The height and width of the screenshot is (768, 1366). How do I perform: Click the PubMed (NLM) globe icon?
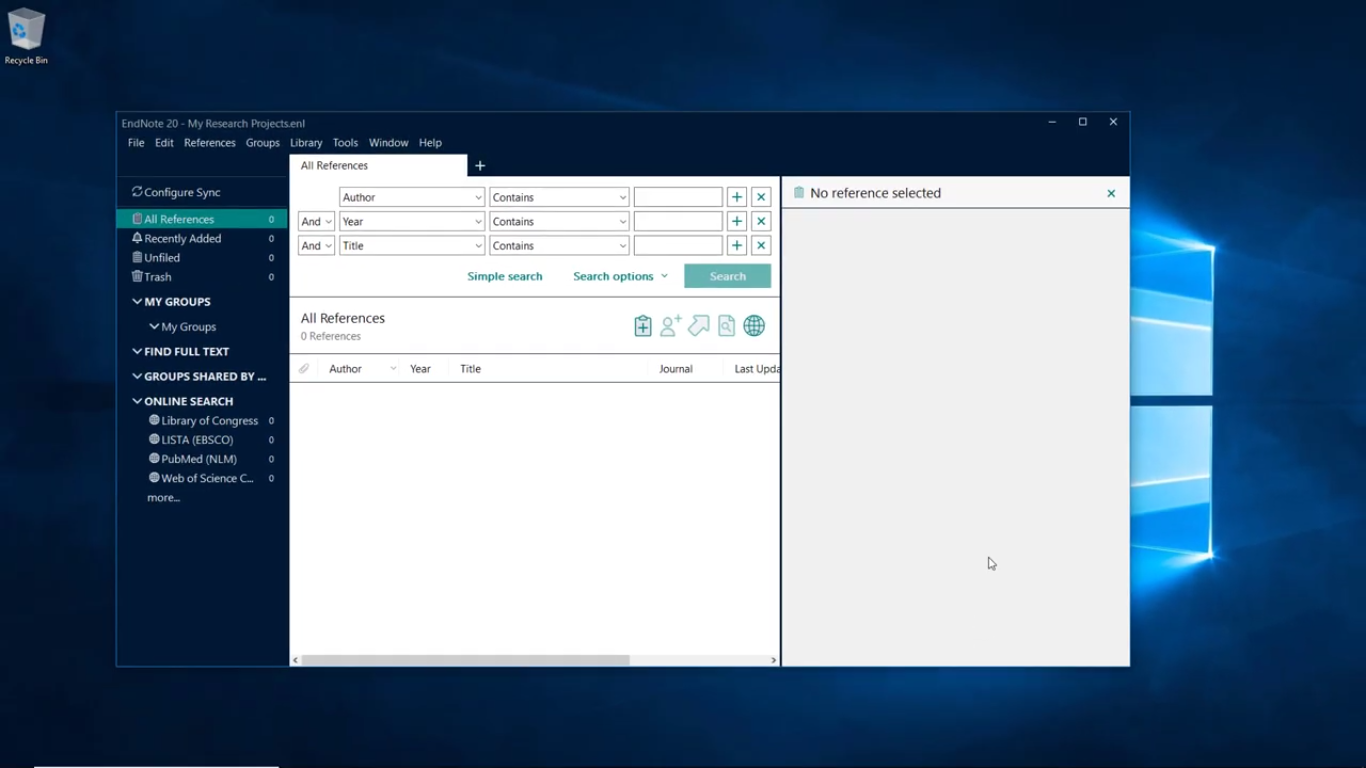pos(154,458)
